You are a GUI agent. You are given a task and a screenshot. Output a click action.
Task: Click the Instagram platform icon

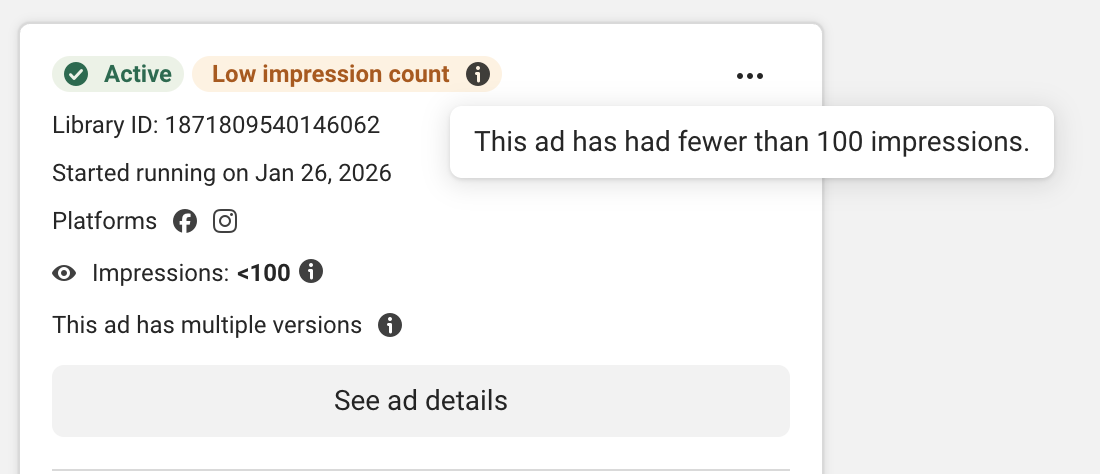tap(225, 221)
